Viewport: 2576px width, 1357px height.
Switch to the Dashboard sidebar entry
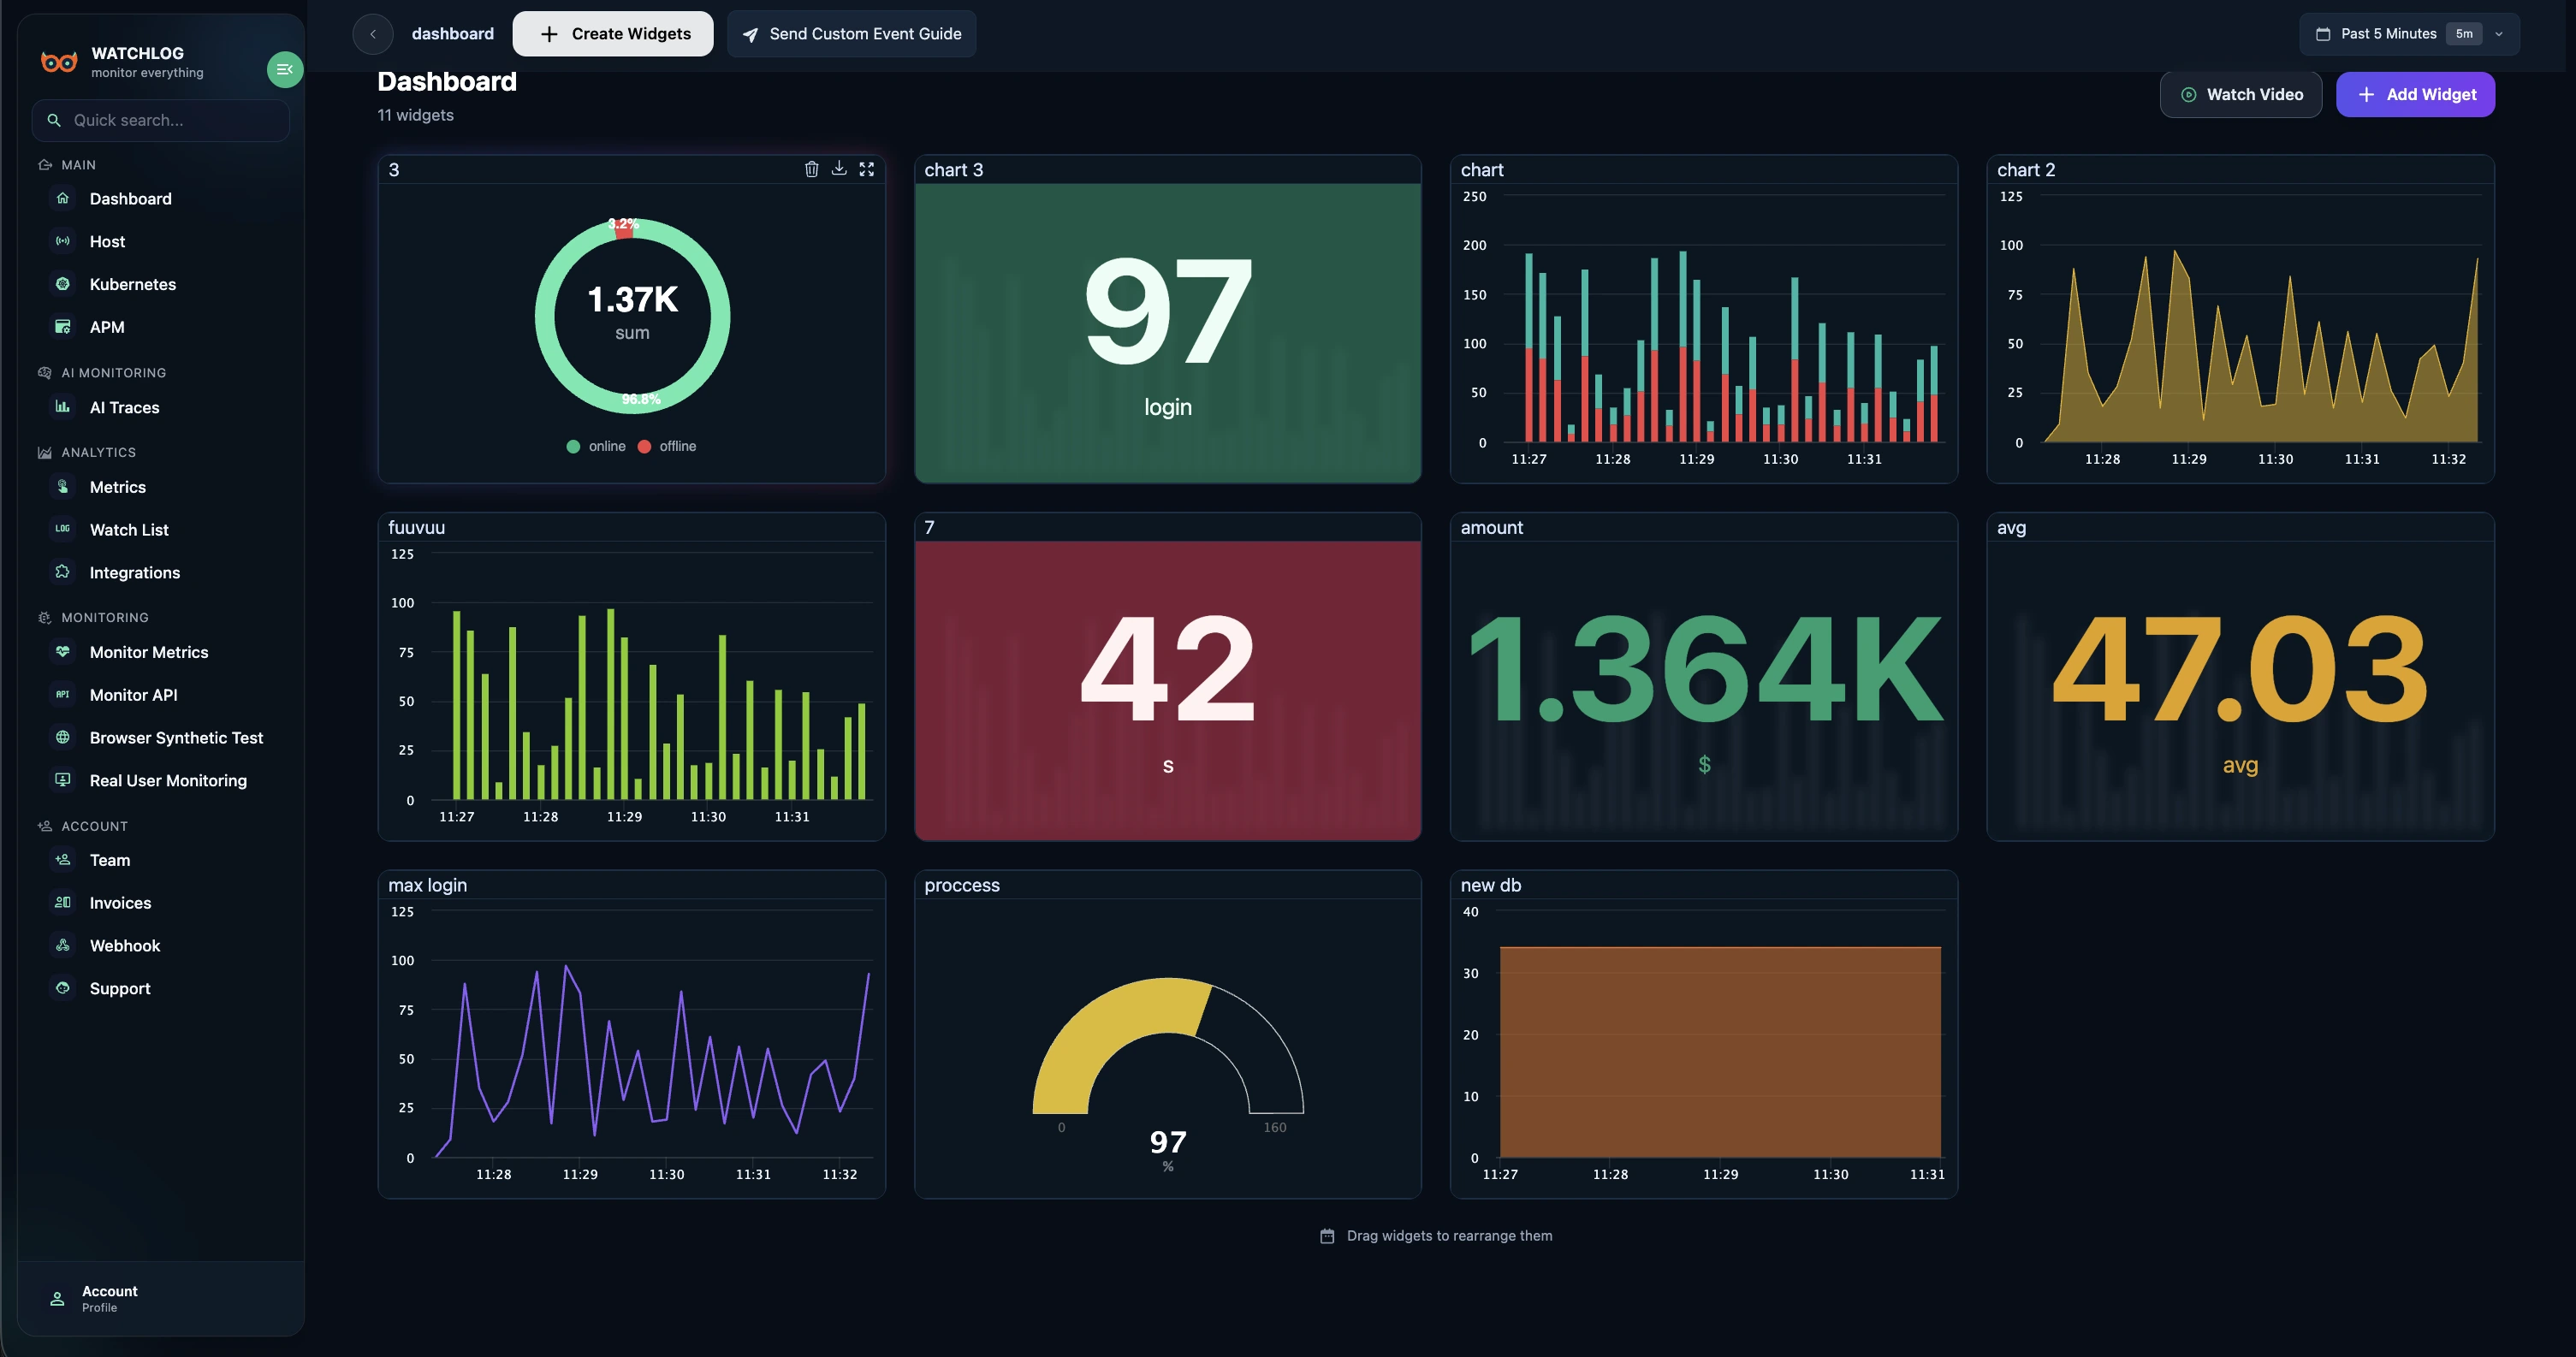[130, 198]
